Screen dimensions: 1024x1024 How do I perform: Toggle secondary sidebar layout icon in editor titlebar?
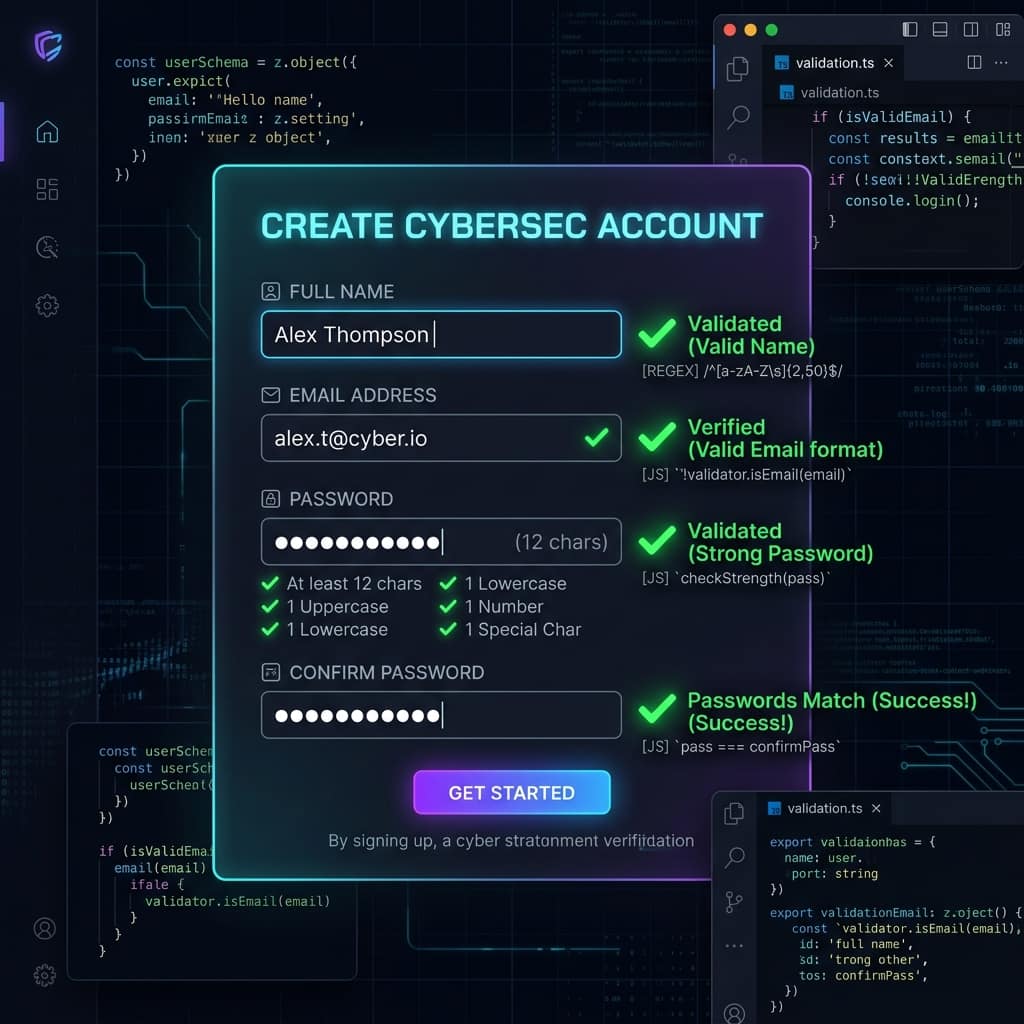[x=971, y=29]
